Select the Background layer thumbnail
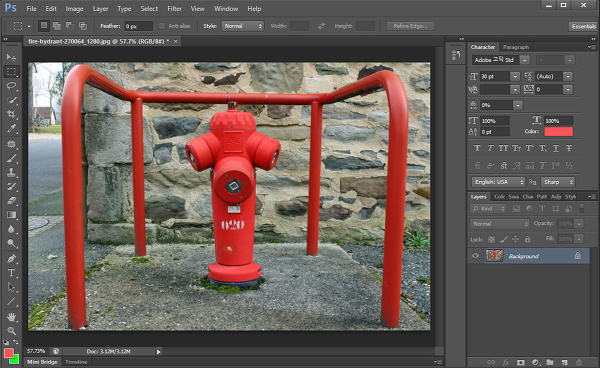The height and width of the screenshot is (368, 600). pyautogui.click(x=494, y=256)
